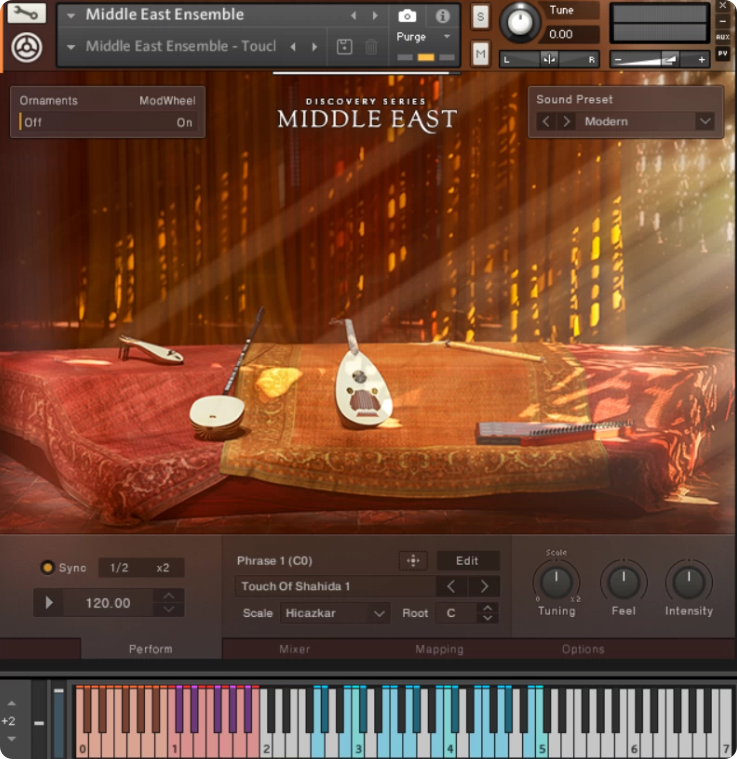Close the instrument with X button
737x759 pixels.
(722, 6)
